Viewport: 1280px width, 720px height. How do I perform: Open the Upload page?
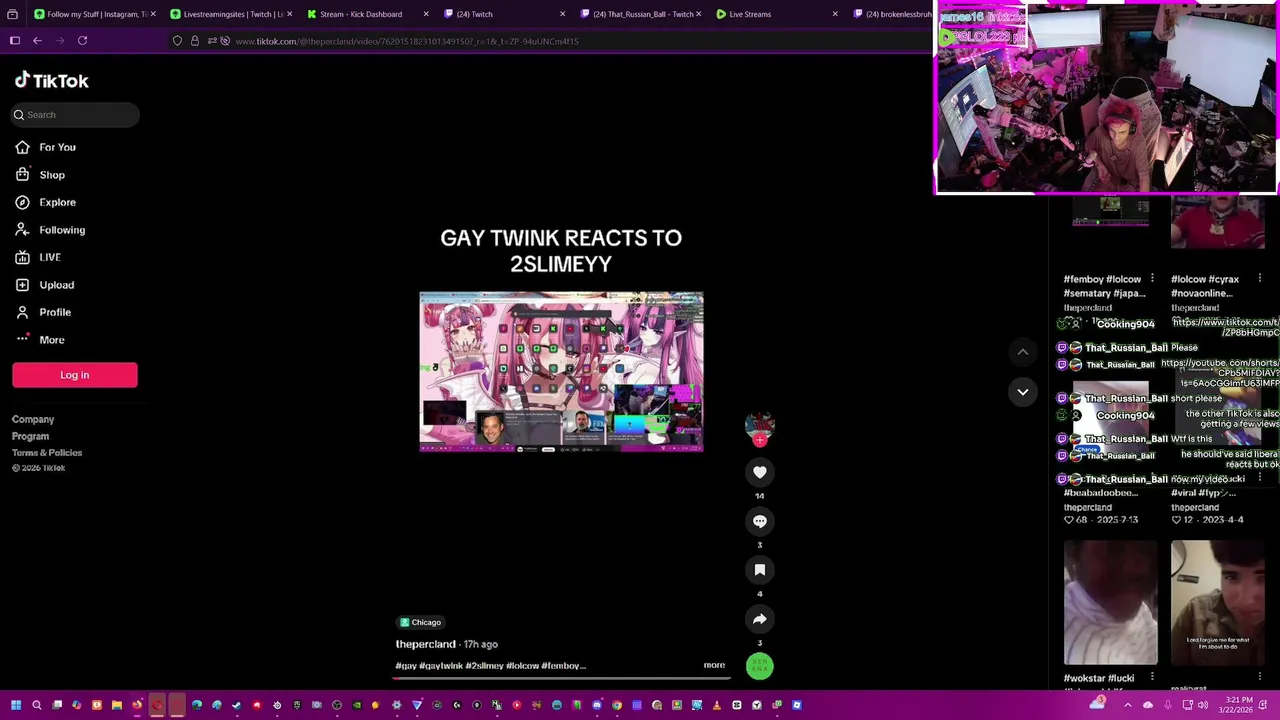coord(45,285)
